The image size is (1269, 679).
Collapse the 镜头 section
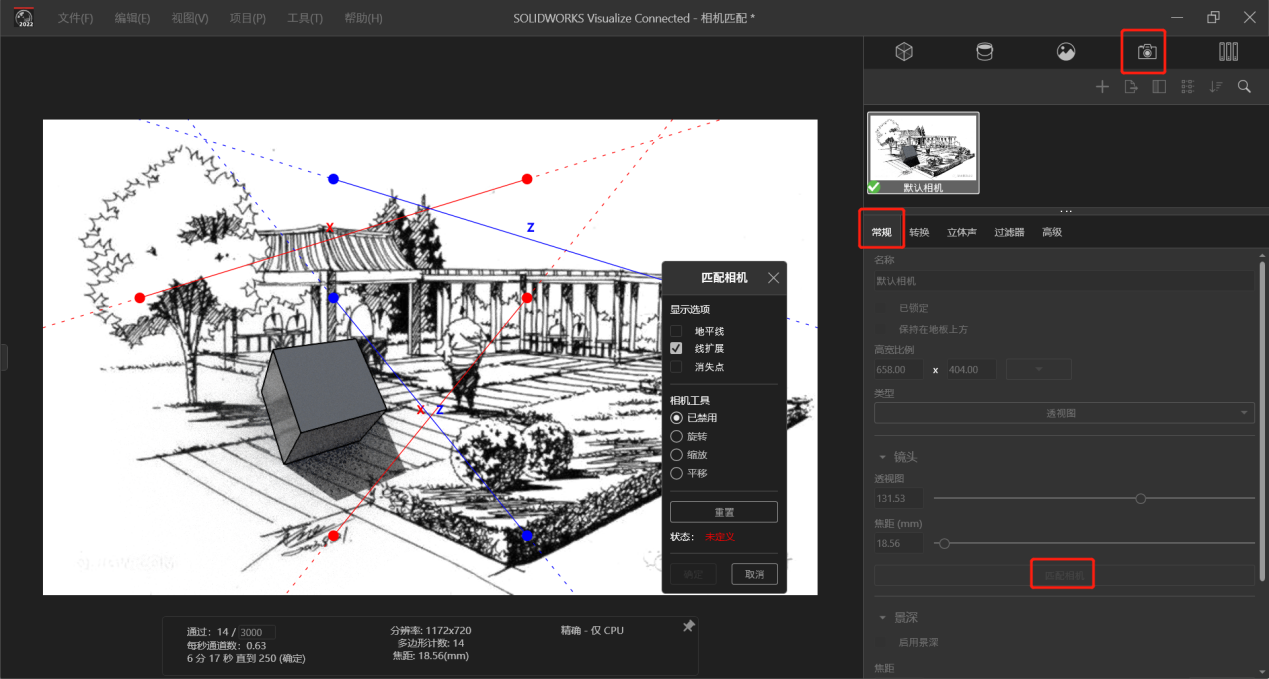pos(883,457)
